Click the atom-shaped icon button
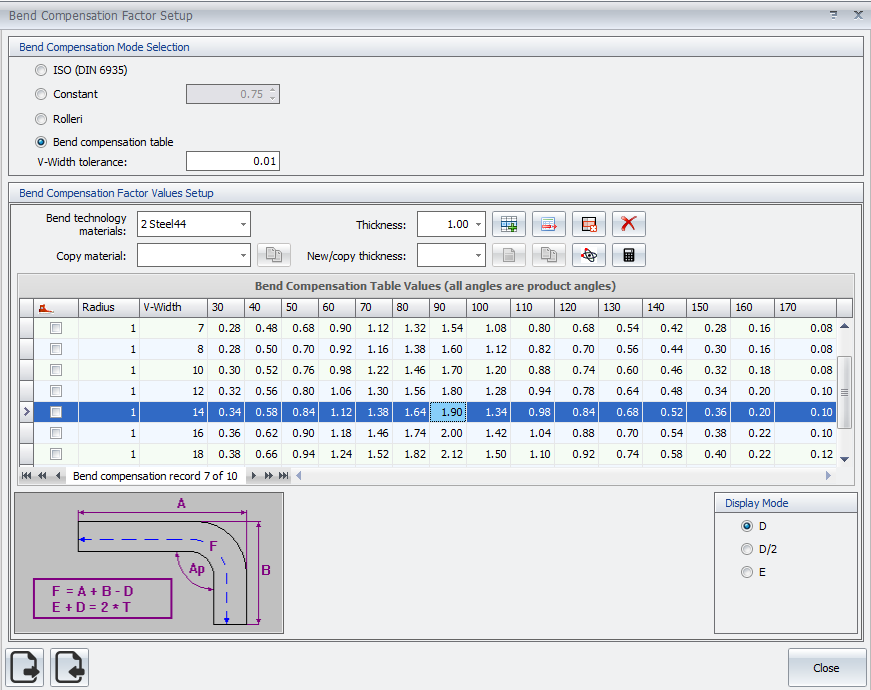Image resolution: width=871 pixels, height=690 pixels. pyautogui.click(x=589, y=255)
